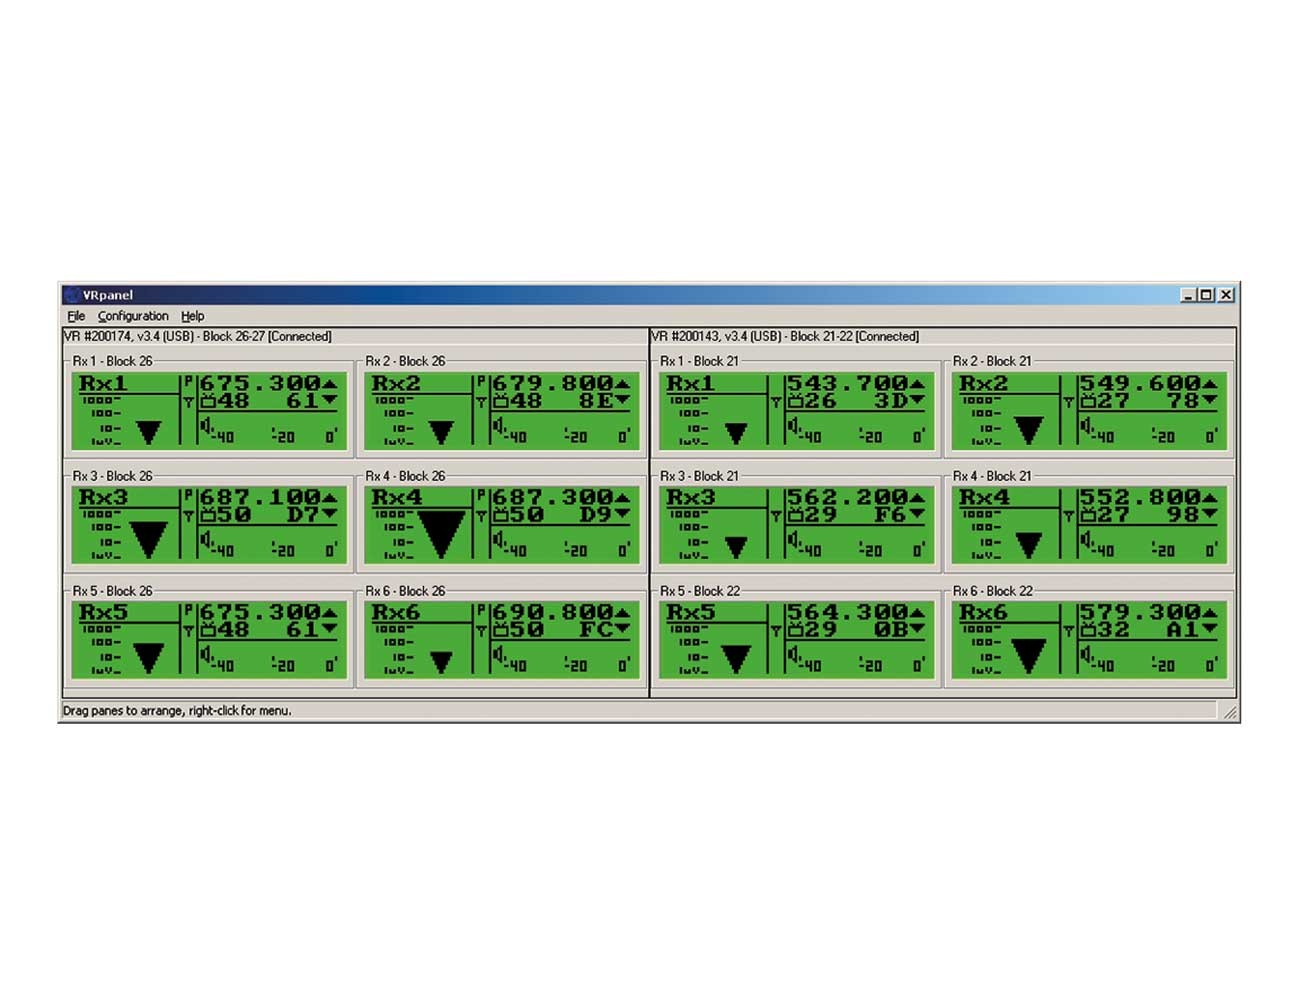The height and width of the screenshot is (1000, 1300).
Task: Click the battery icon showing 26
Action: pos(795,401)
